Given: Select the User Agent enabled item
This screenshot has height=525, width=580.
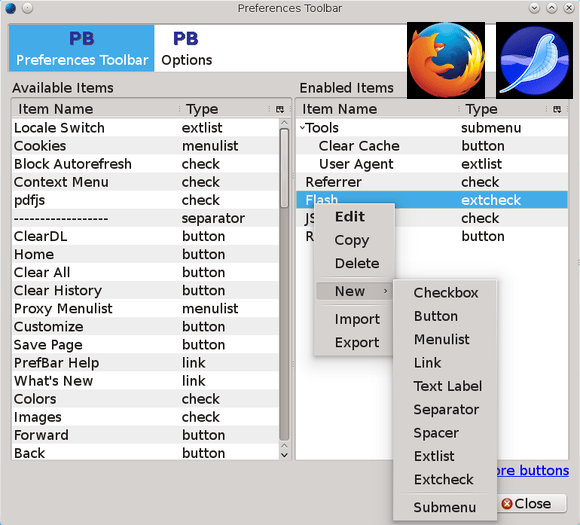Looking at the screenshot, I should click(x=432, y=164).
